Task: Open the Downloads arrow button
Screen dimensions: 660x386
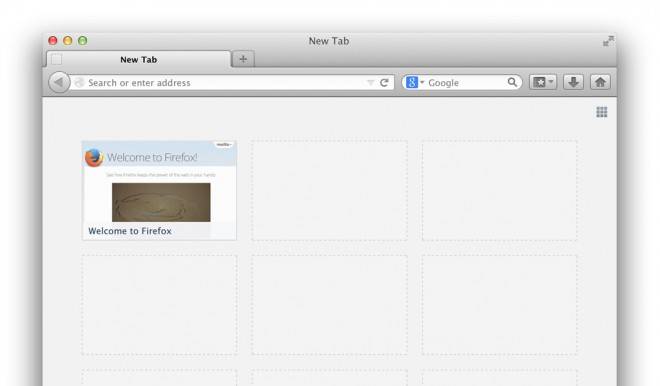Action: (x=573, y=82)
